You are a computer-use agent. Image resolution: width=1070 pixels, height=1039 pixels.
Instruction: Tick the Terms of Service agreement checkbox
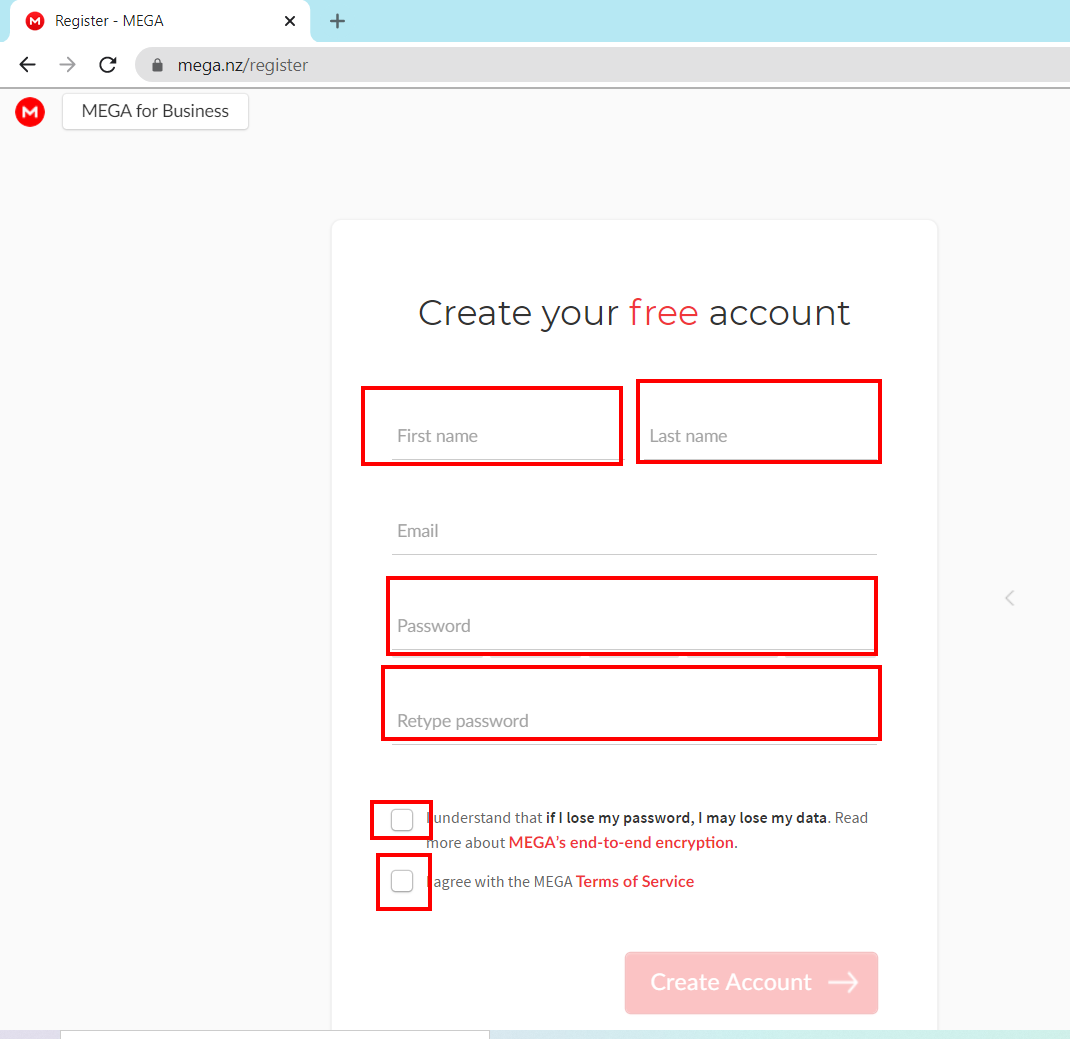click(x=402, y=881)
